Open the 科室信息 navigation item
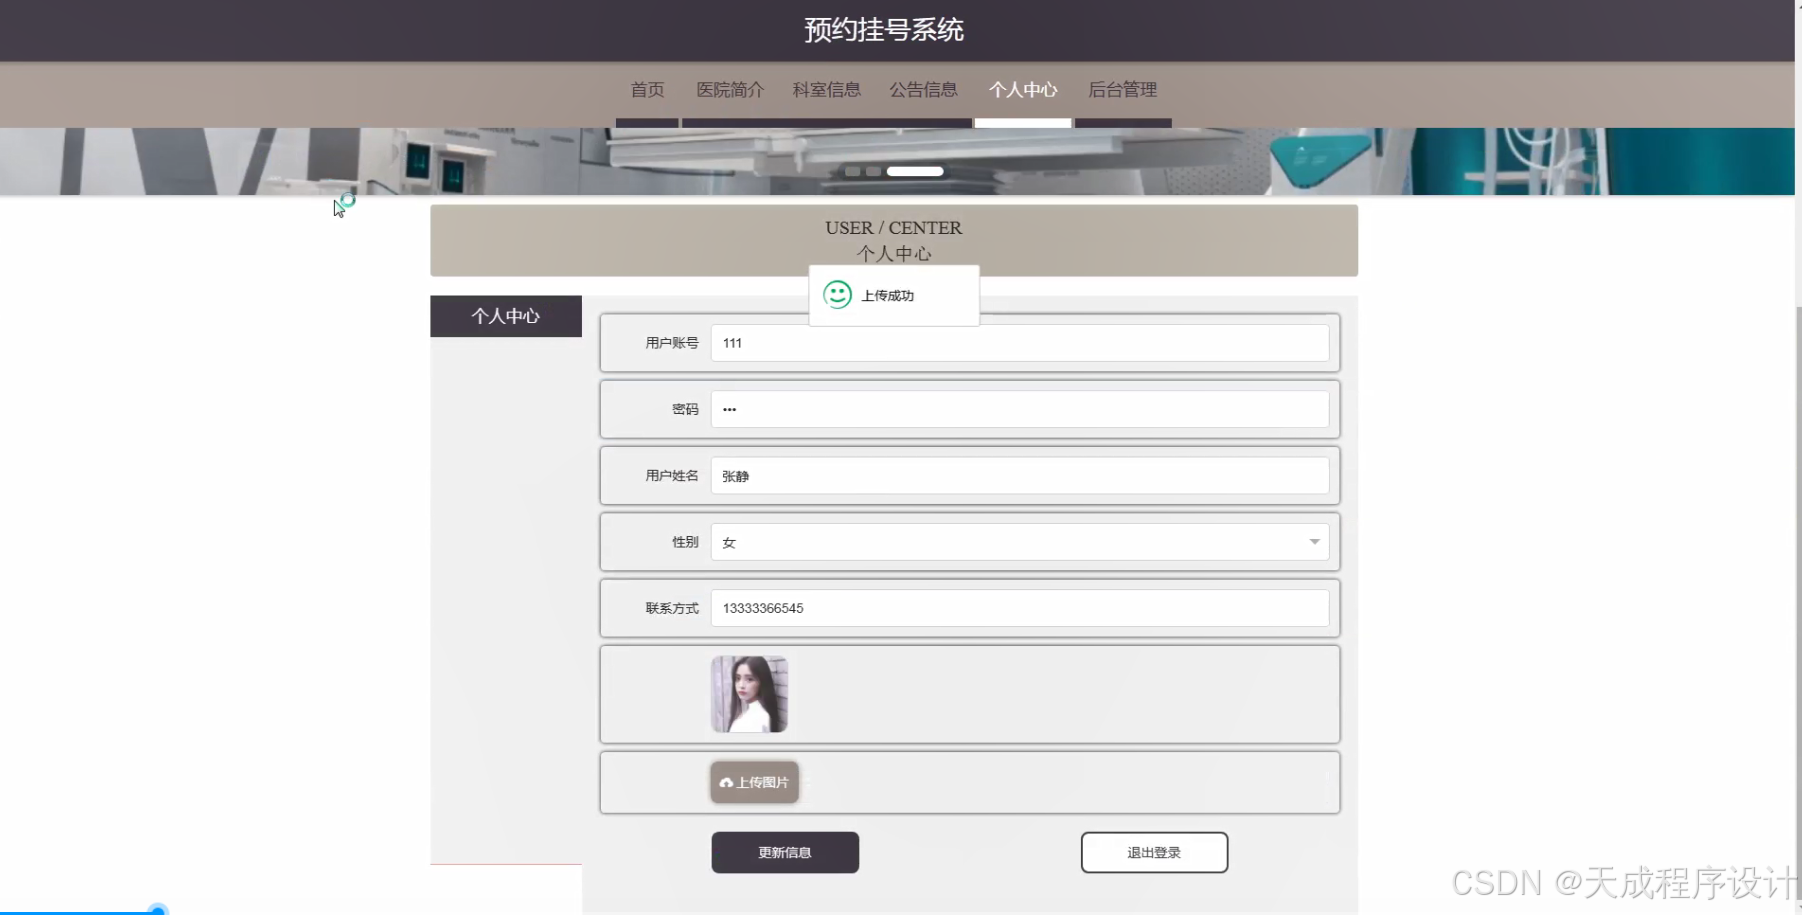Screen dimensions: 1802x915 pyautogui.click(x=826, y=90)
